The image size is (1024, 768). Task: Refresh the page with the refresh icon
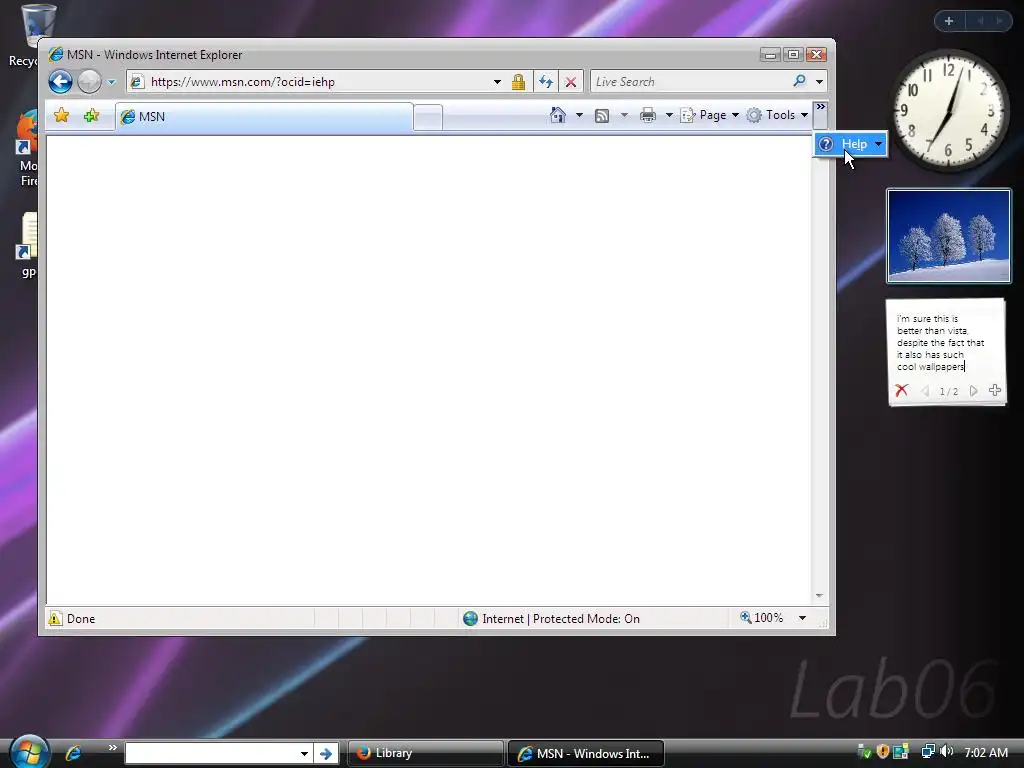coord(546,82)
